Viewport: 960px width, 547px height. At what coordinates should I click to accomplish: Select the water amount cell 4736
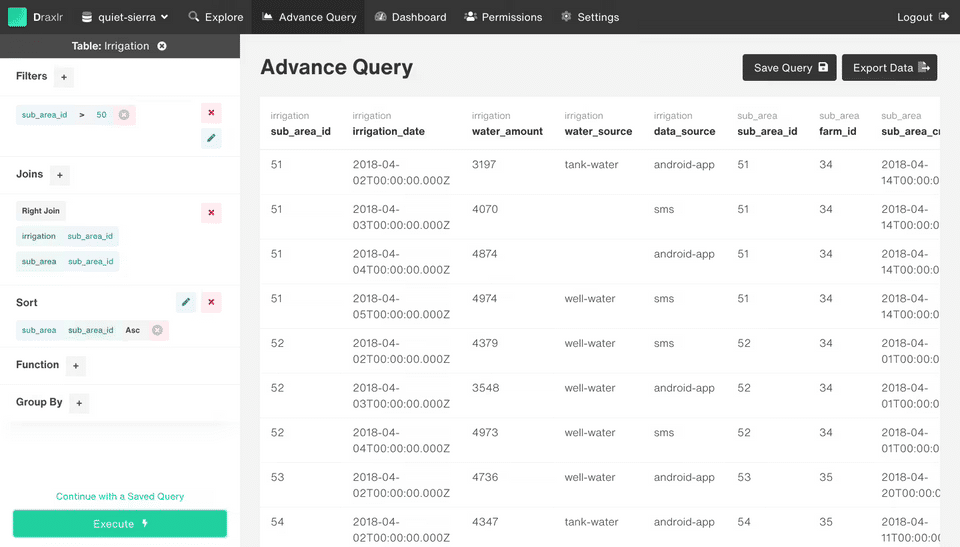click(x=485, y=477)
